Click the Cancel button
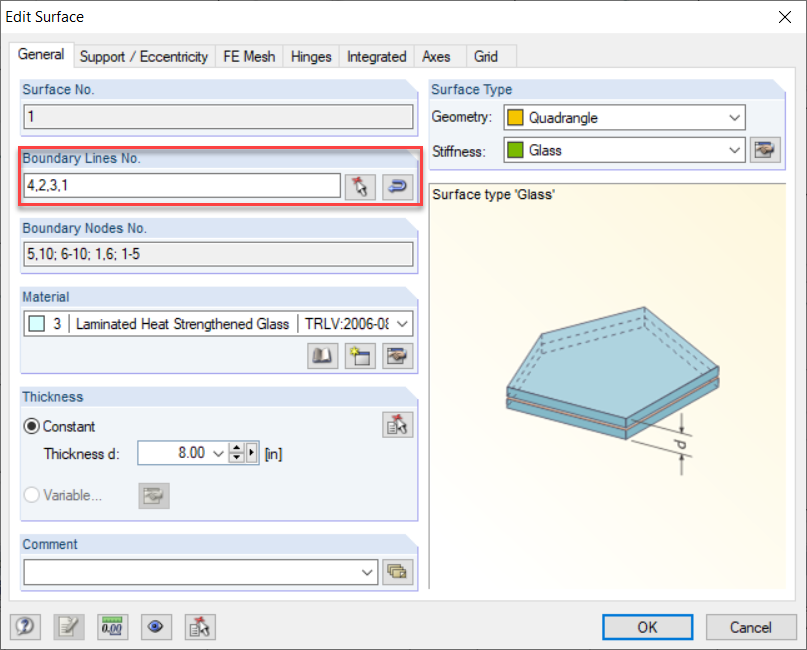 tap(750, 627)
